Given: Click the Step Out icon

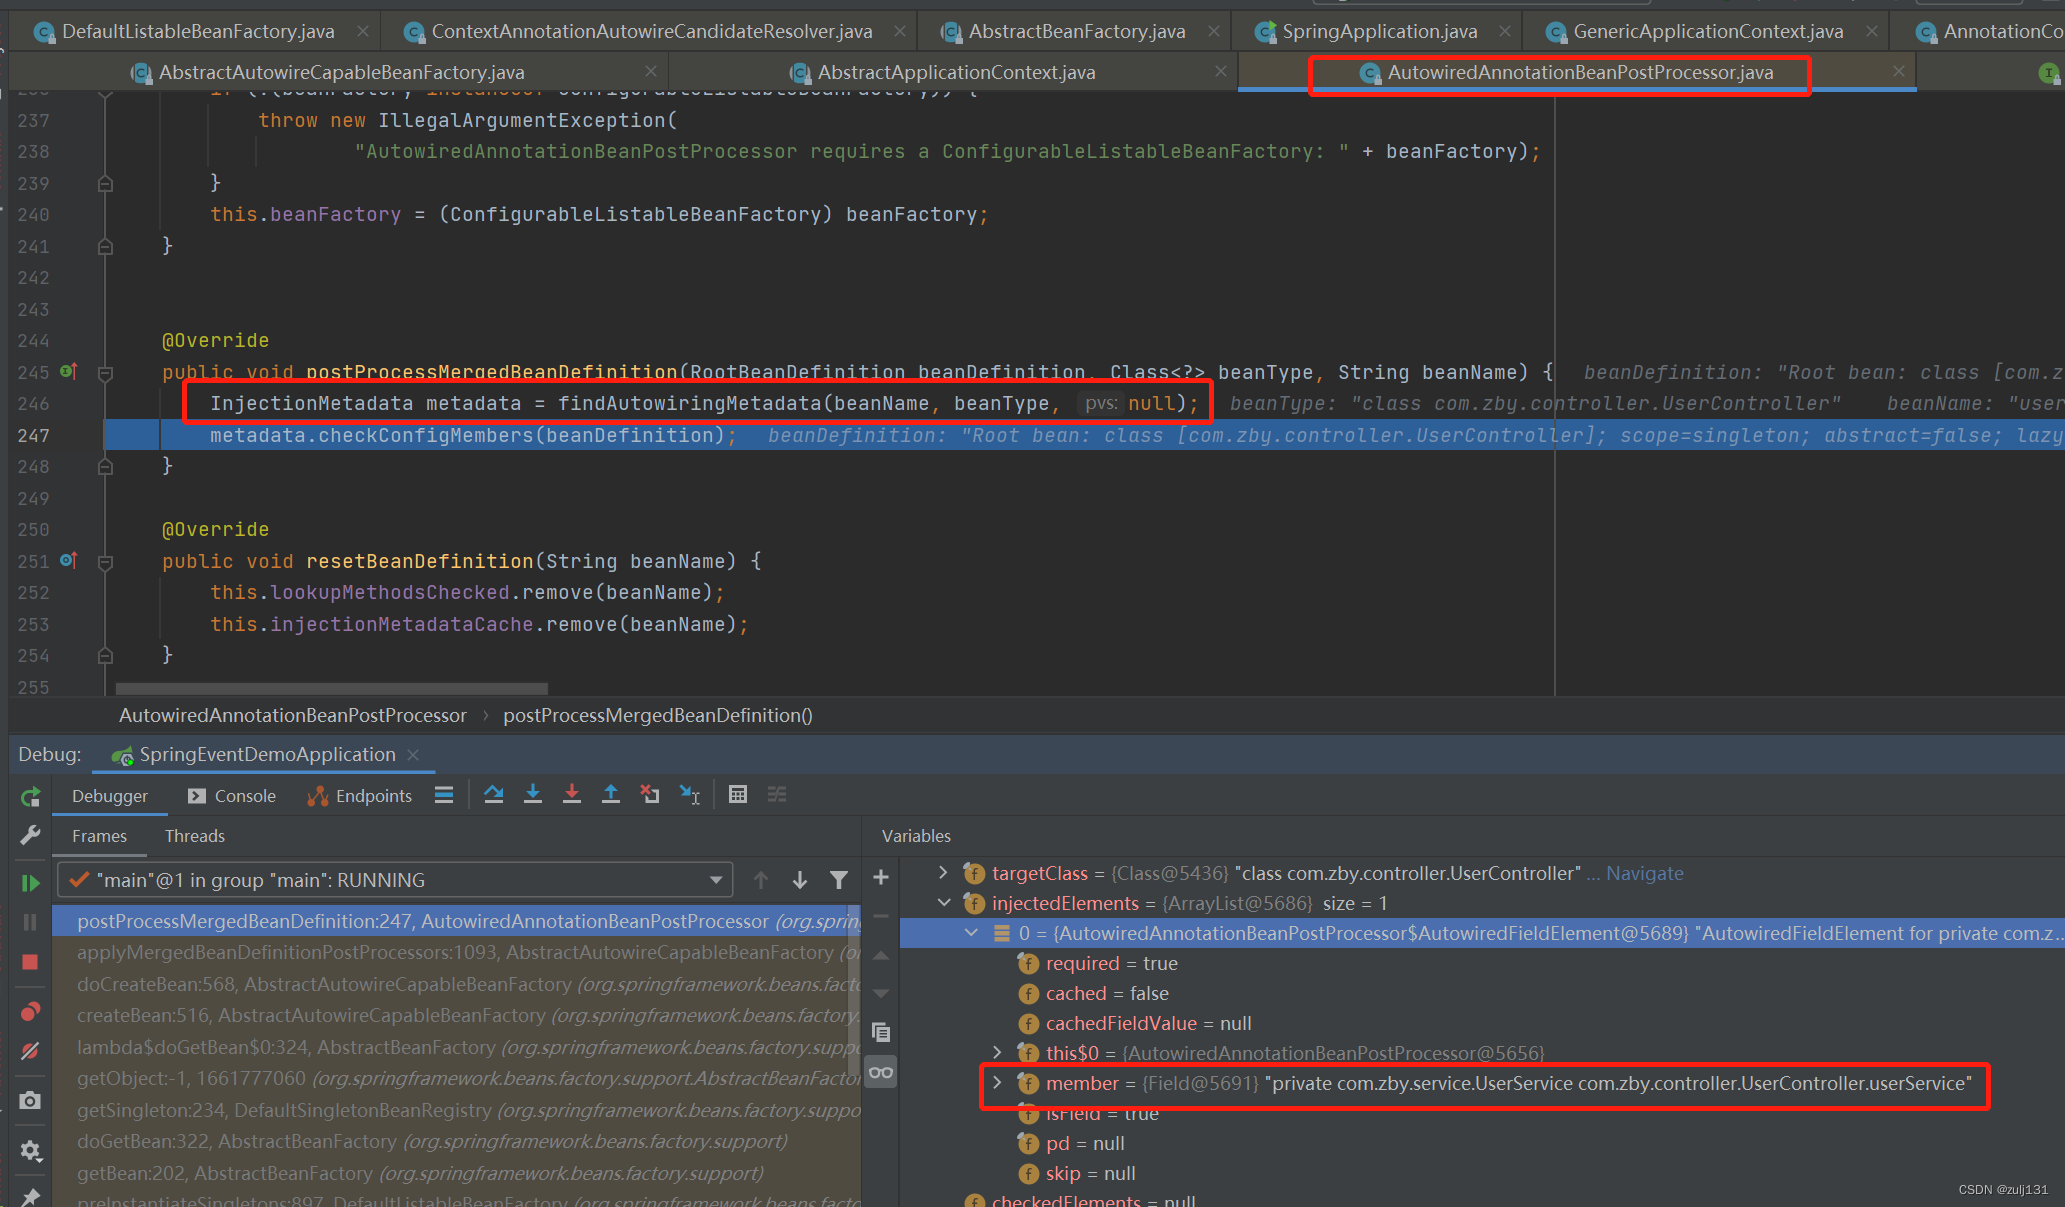Looking at the screenshot, I should pyautogui.click(x=611, y=795).
